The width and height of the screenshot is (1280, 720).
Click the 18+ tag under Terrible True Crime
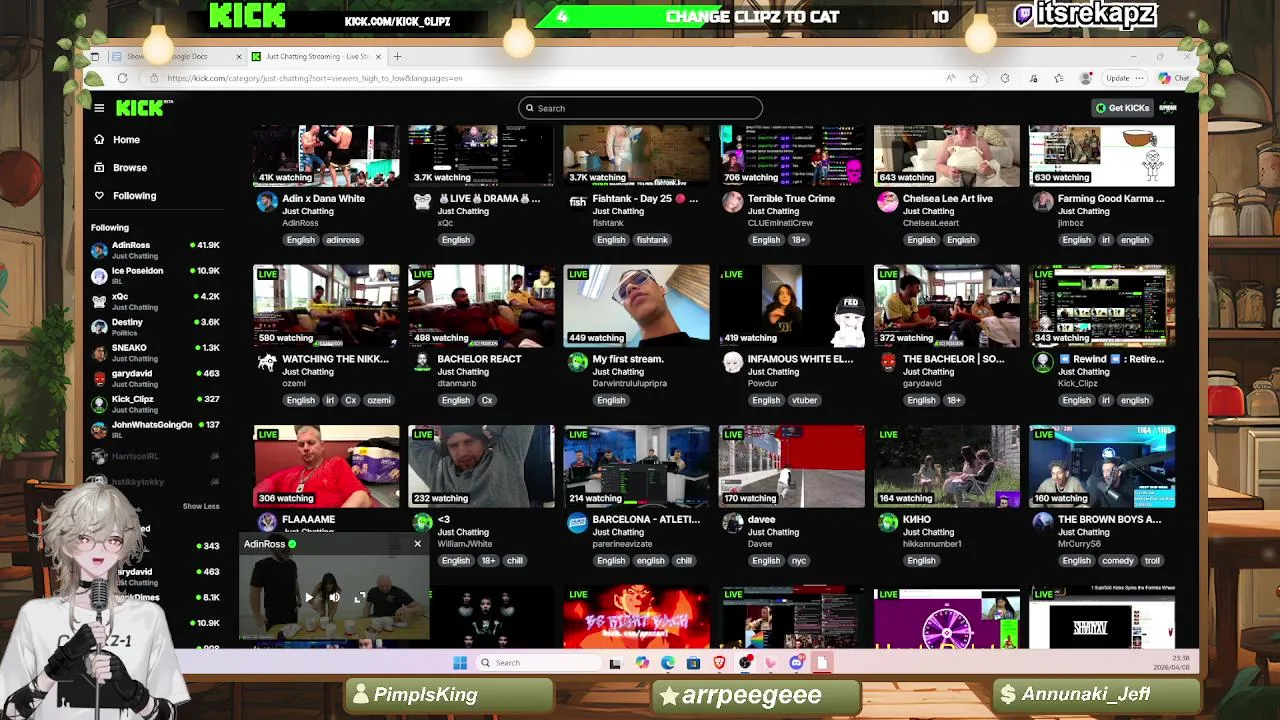(799, 240)
